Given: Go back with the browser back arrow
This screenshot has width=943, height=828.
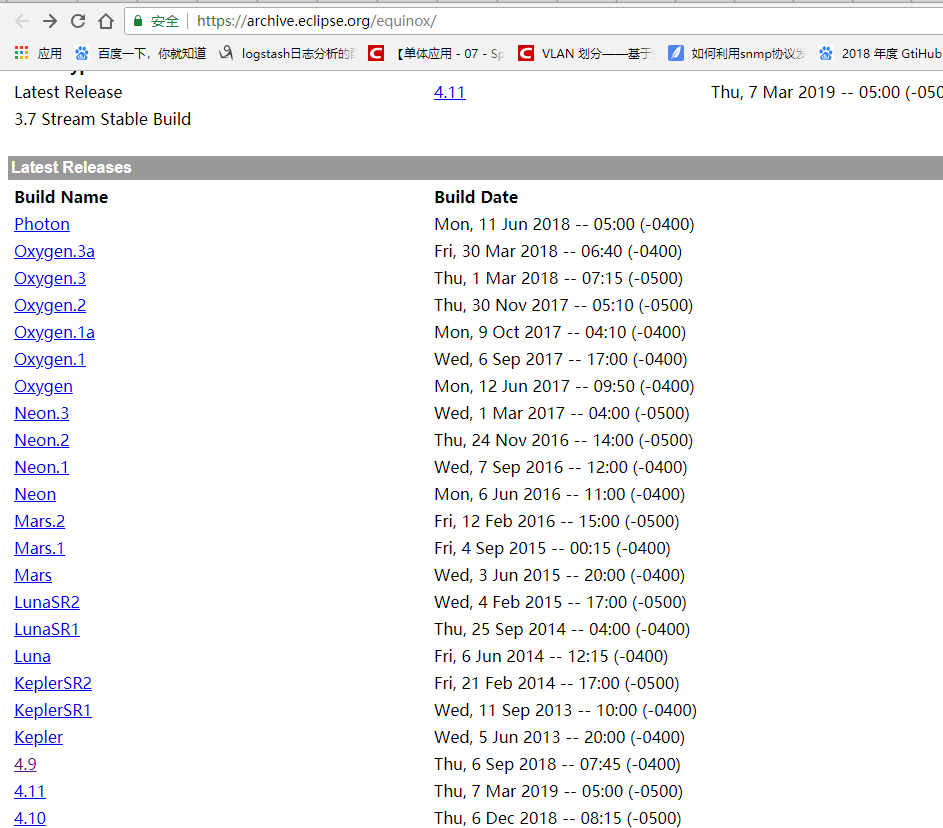Looking at the screenshot, I should tap(22, 22).
